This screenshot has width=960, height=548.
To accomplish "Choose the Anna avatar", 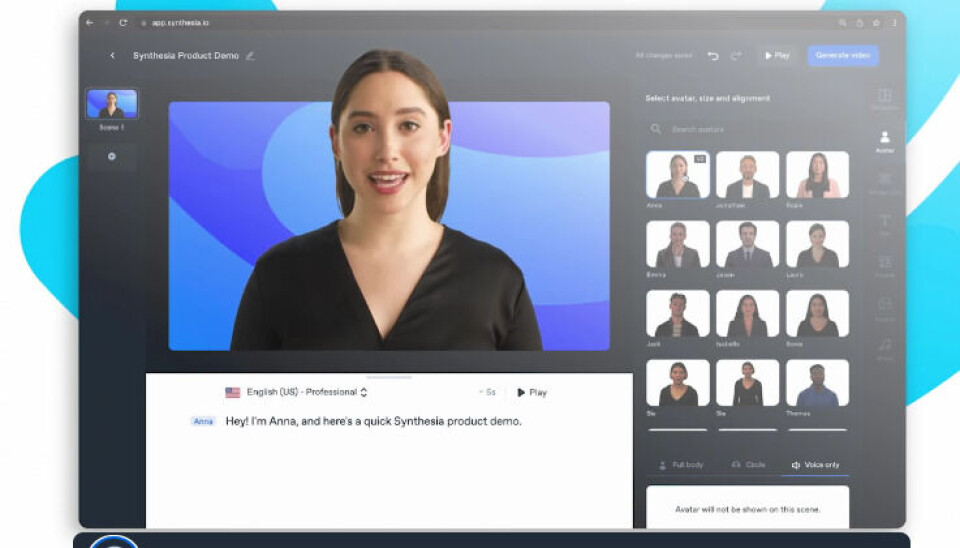I will pyautogui.click(x=678, y=175).
